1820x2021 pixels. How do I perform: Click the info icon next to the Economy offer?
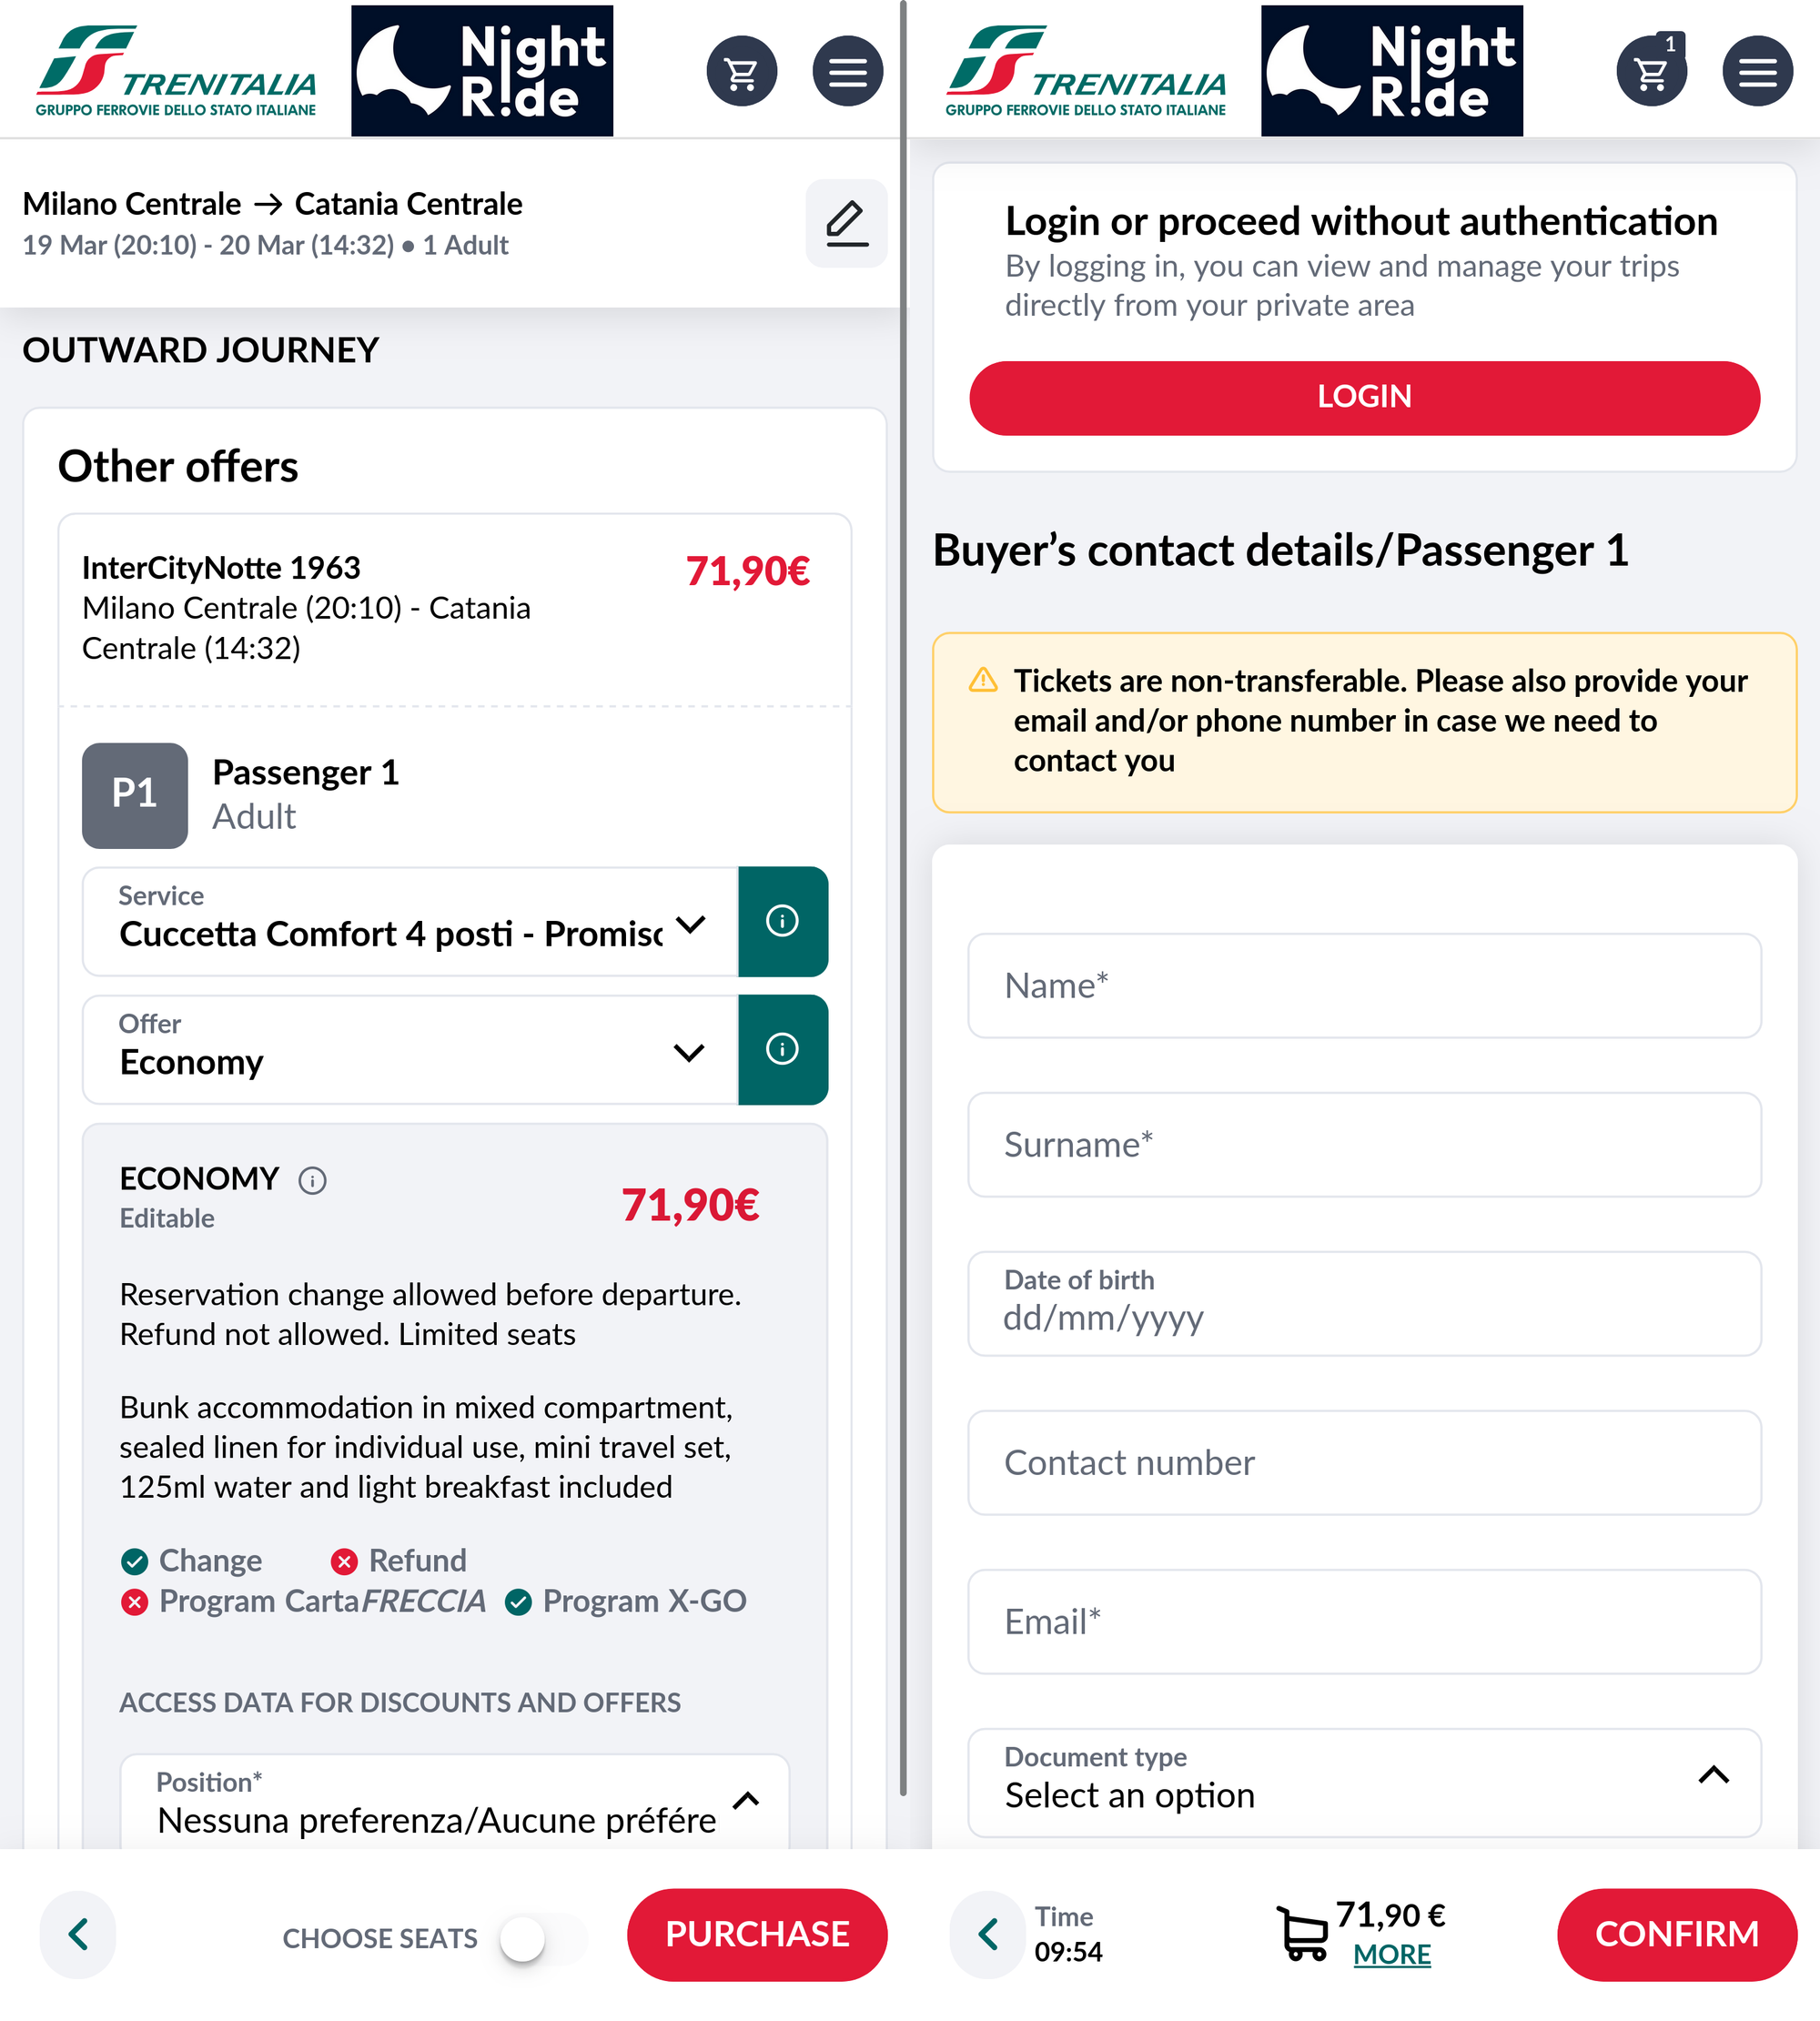click(x=783, y=1050)
